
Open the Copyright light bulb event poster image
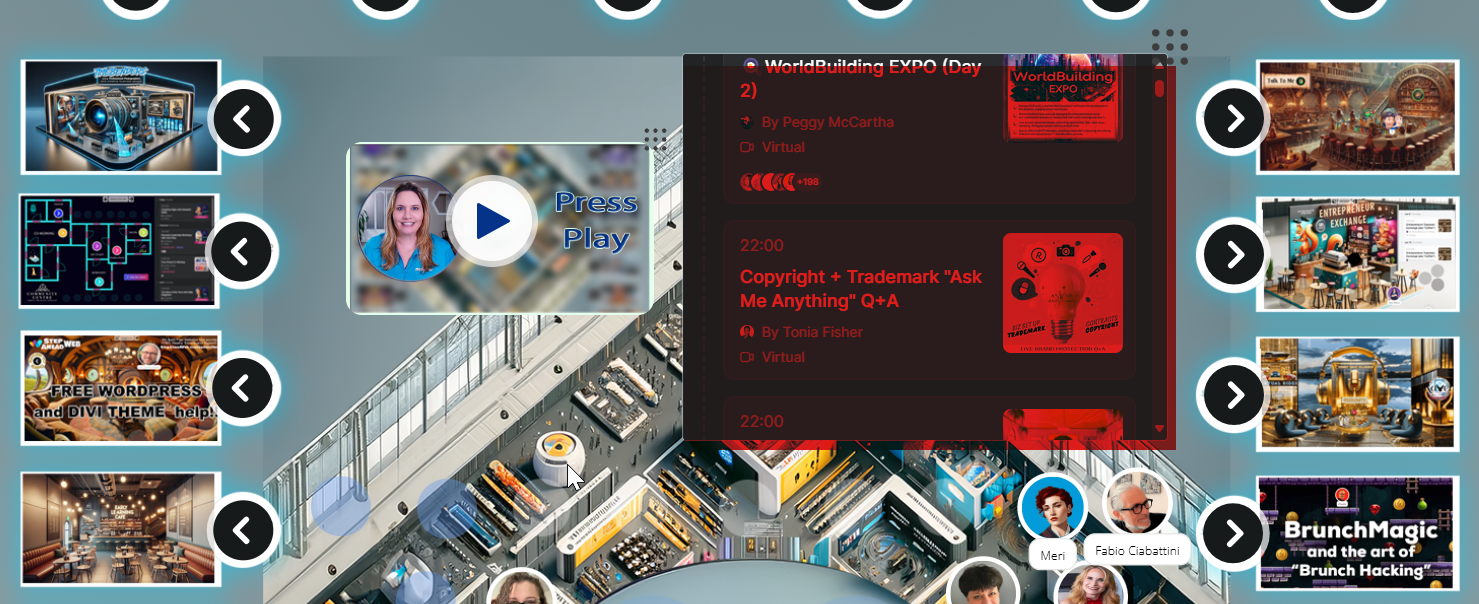click(x=1063, y=293)
